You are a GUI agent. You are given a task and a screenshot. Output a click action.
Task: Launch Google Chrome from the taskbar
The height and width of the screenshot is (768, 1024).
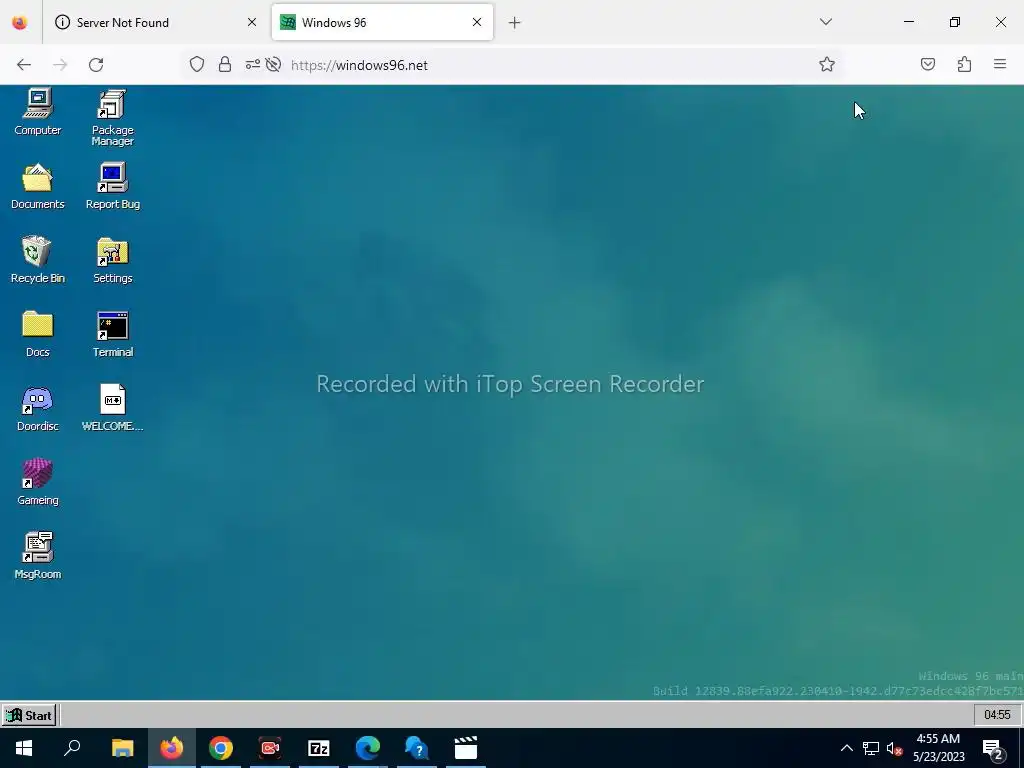click(x=221, y=748)
